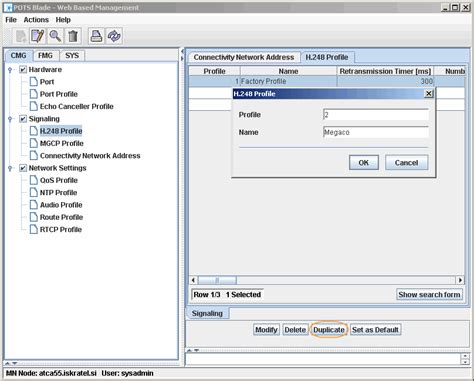474x381 pixels.
Task: Click the Retransmission Timer column header
Action: coord(385,71)
